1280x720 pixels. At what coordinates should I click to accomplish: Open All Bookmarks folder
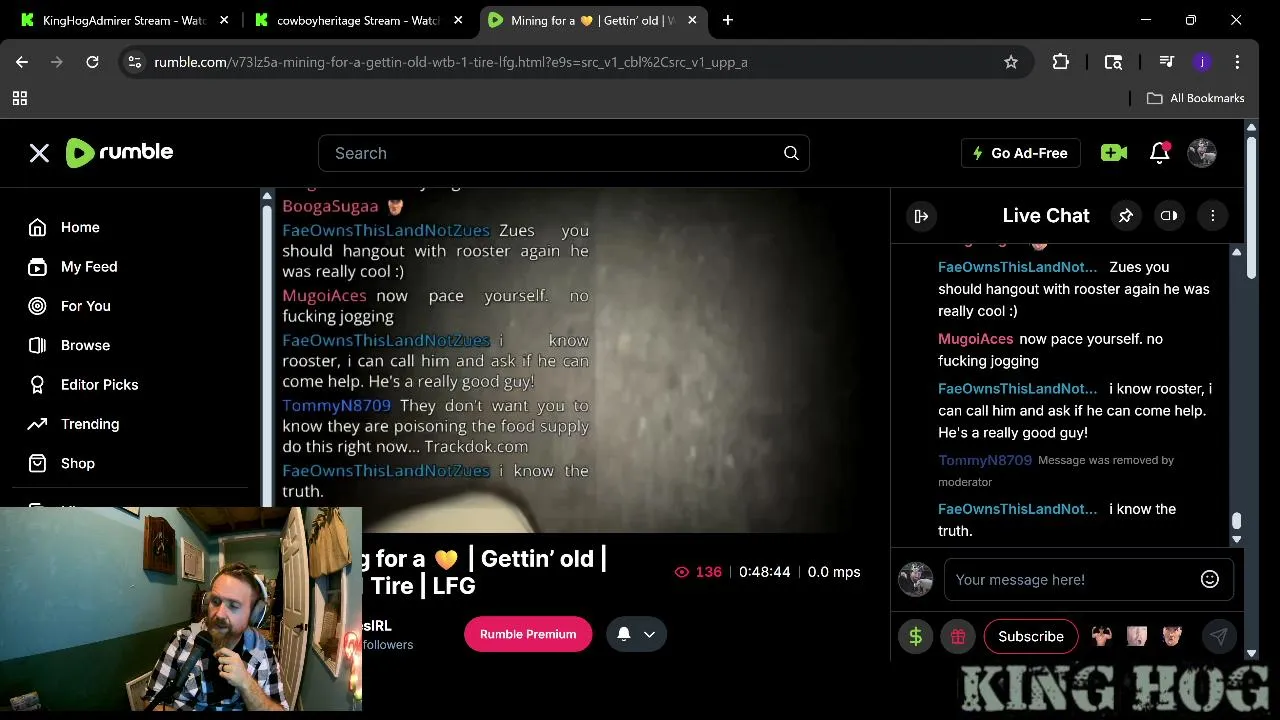point(1196,98)
